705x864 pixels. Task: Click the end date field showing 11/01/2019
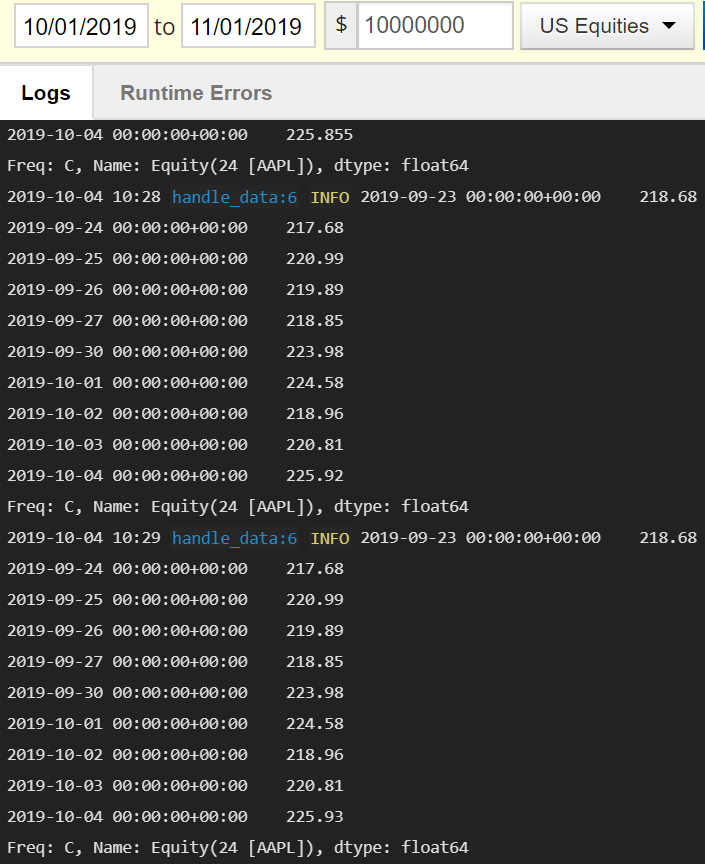(248, 26)
